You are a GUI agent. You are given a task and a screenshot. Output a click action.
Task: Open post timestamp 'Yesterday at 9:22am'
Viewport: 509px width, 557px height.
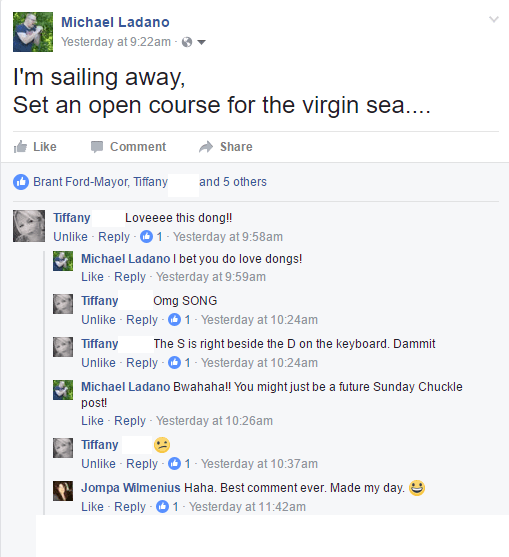116,42
